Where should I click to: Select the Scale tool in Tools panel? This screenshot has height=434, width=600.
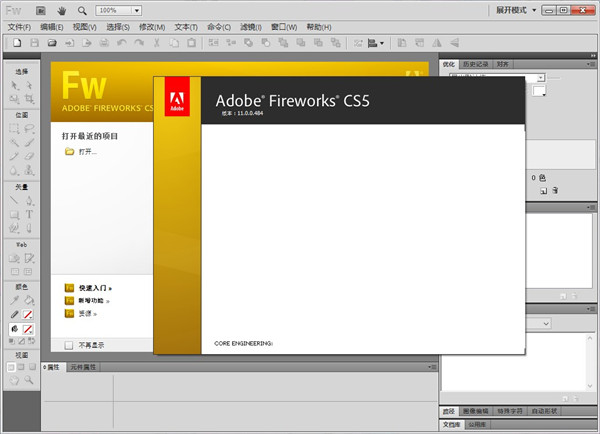click(x=15, y=99)
